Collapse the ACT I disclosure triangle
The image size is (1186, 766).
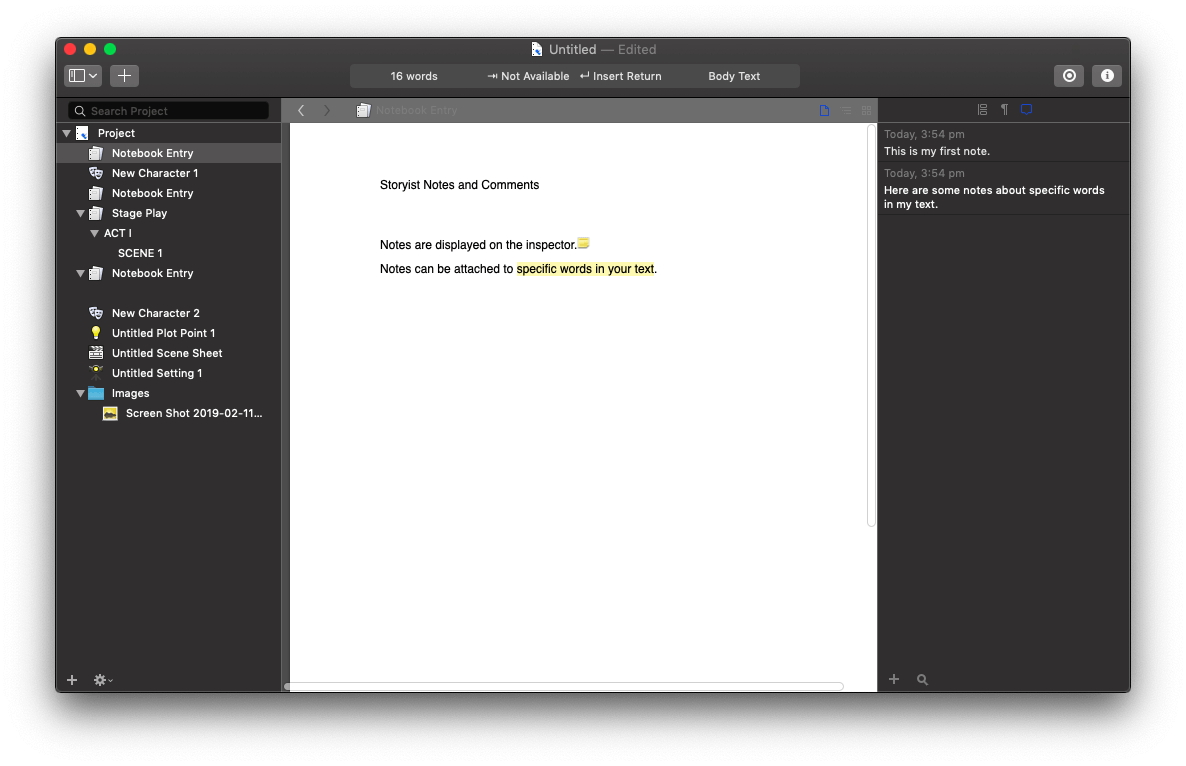(x=95, y=234)
